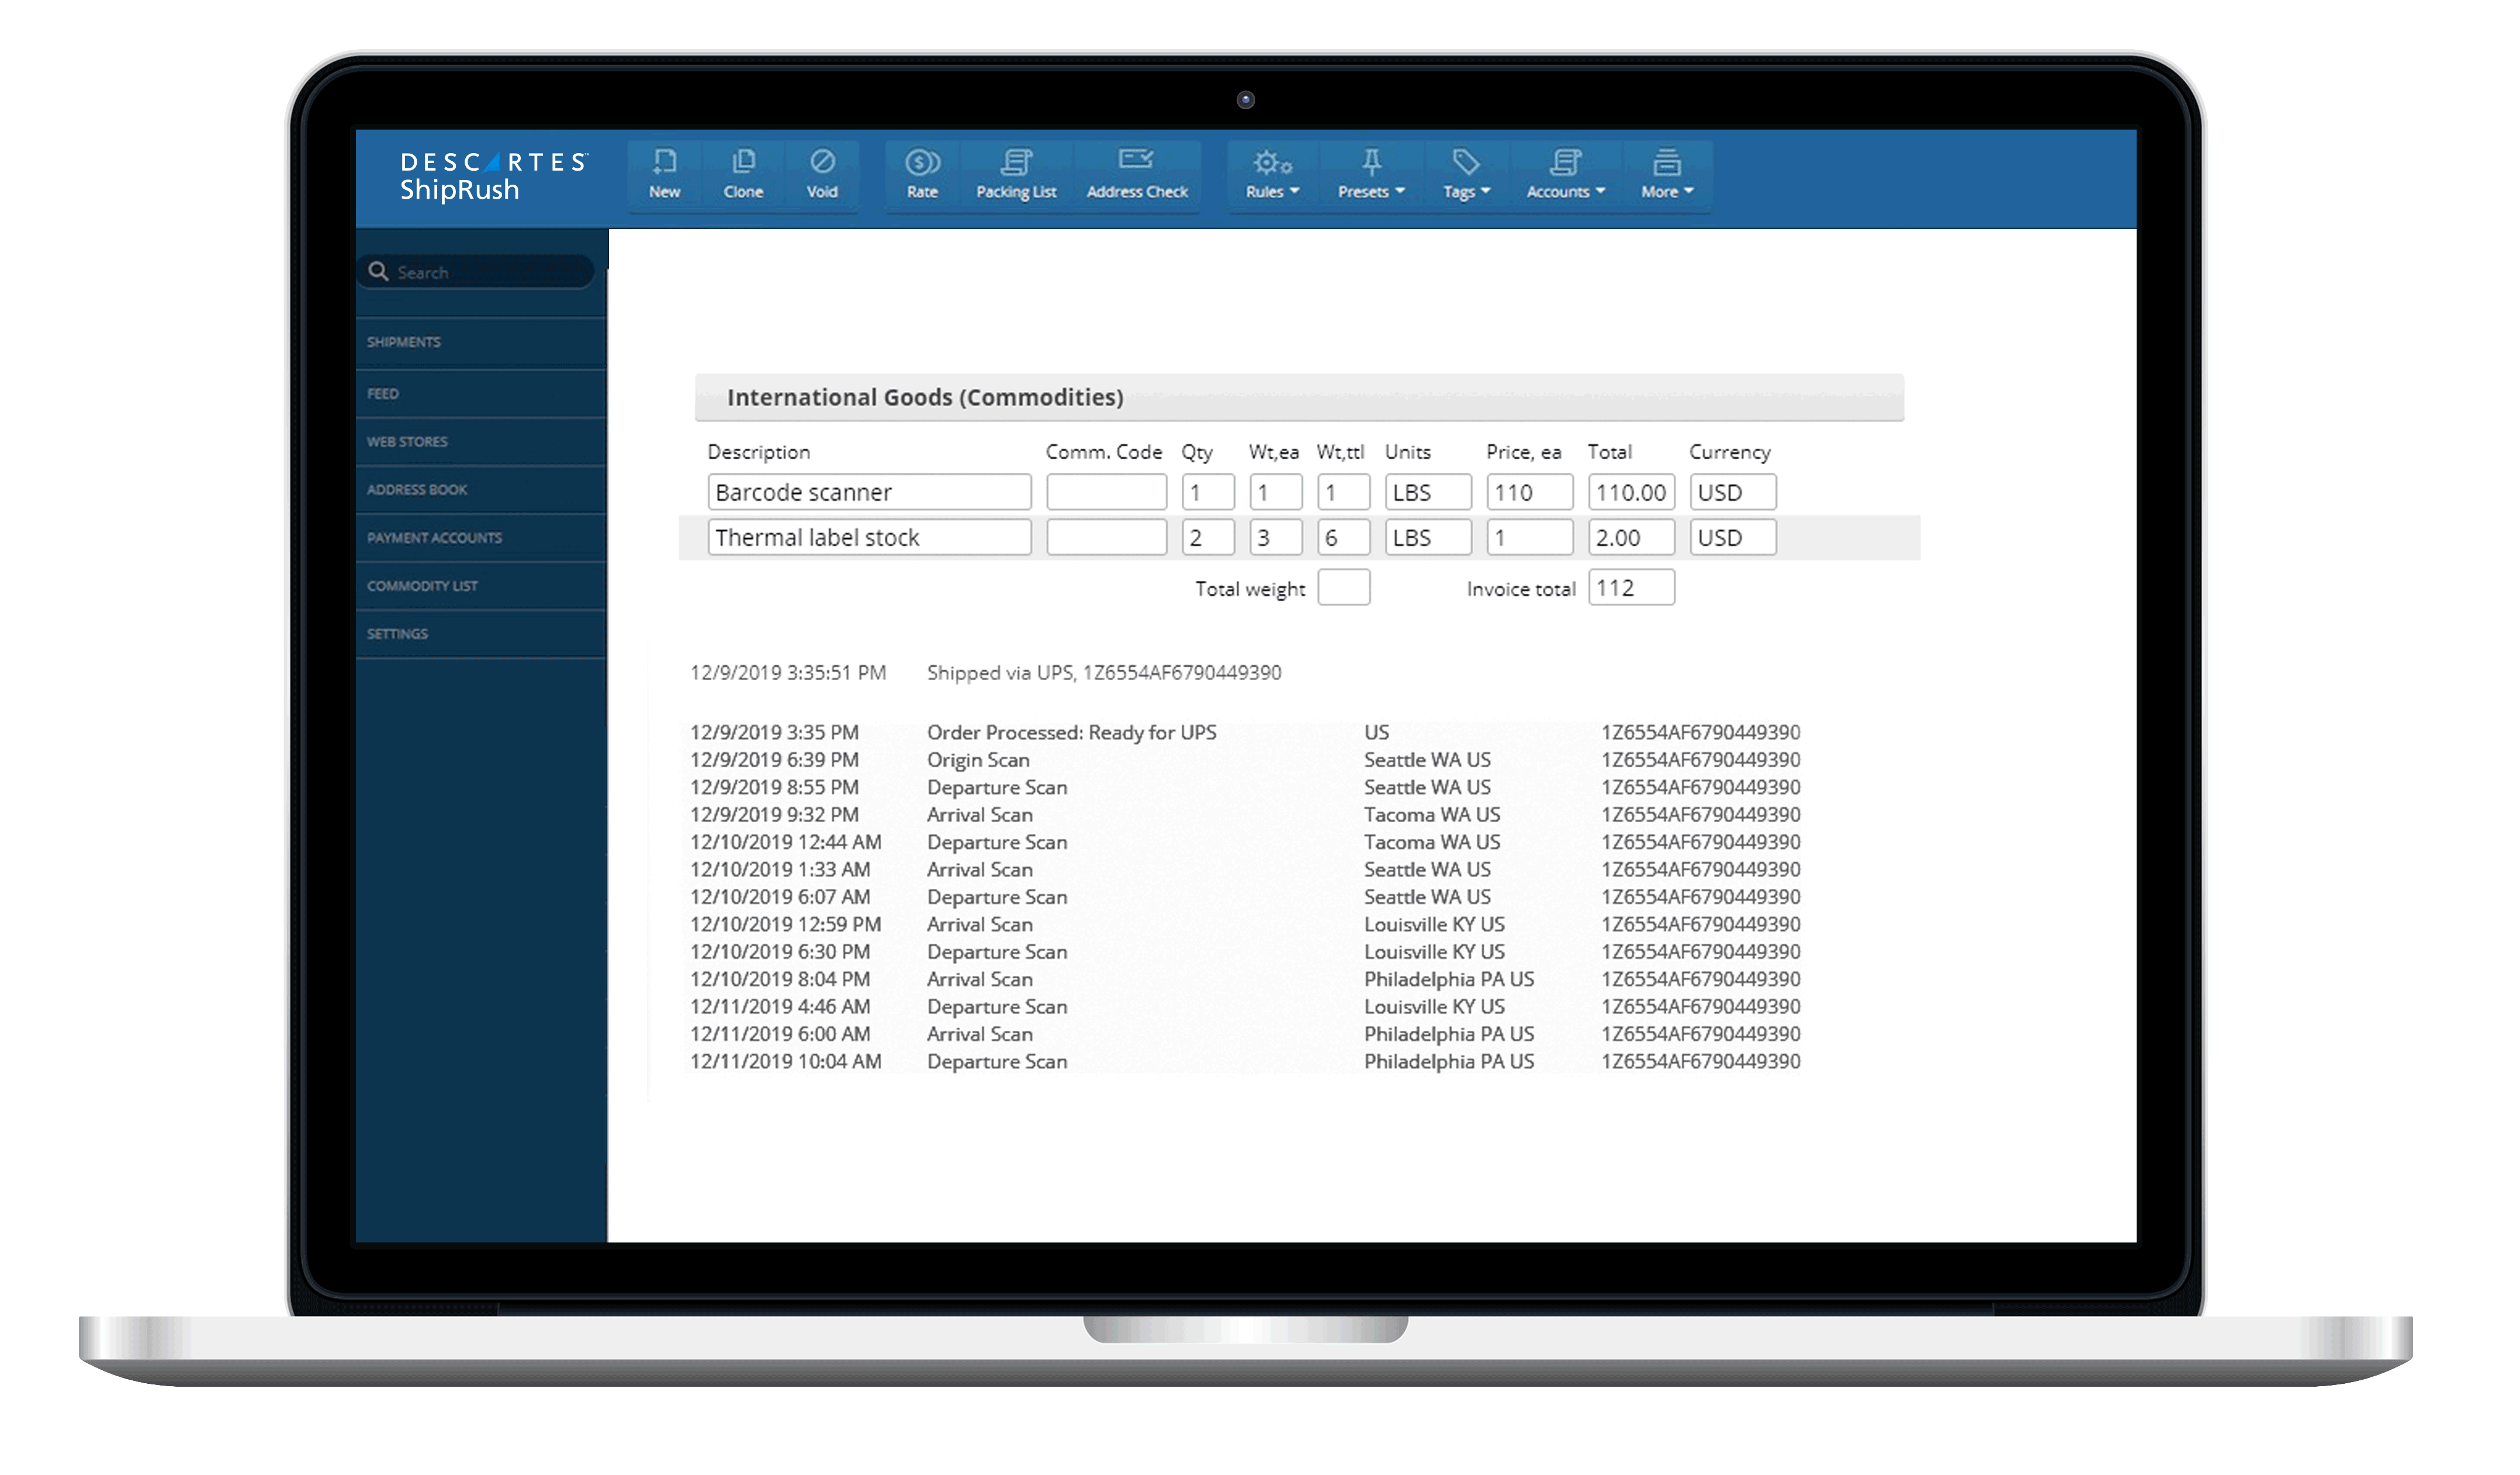Open the More dropdown menu
Image resolution: width=2520 pixels, height=1475 pixels.
1667,175
